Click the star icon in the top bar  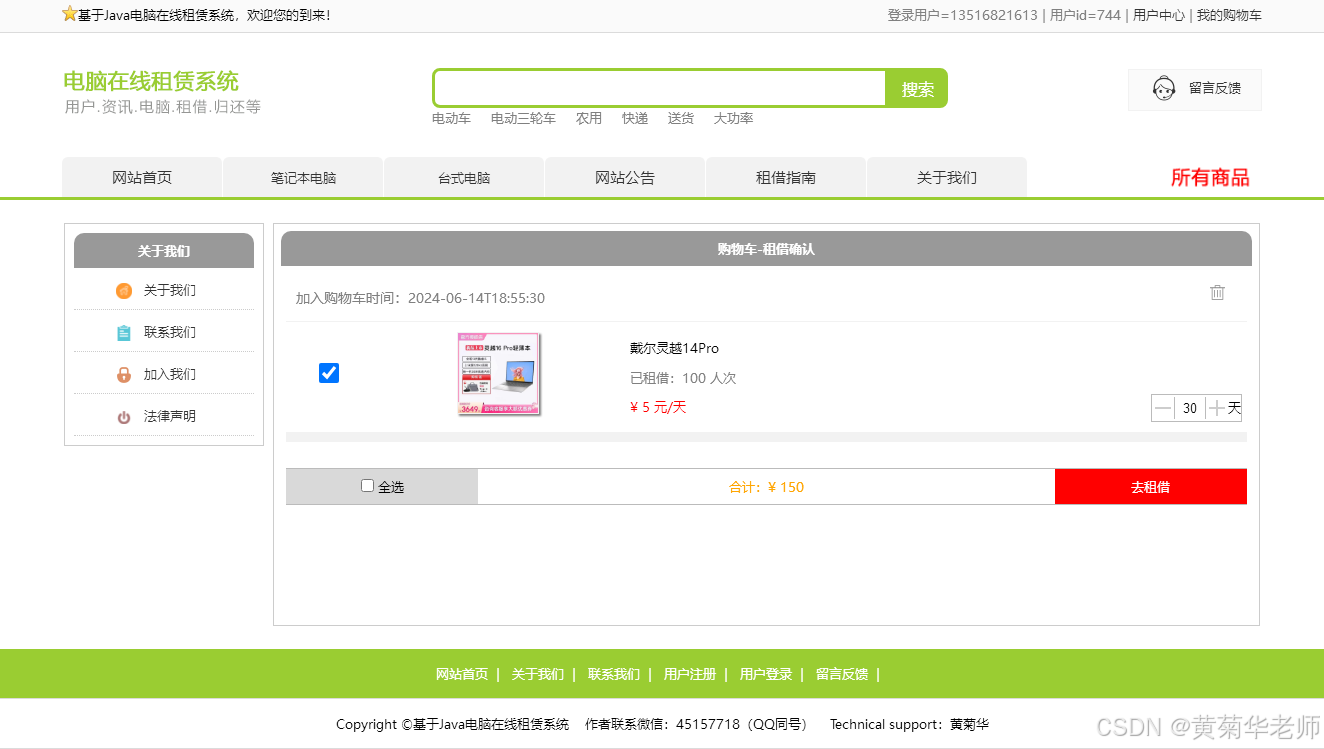pyautogui.click(x=69, y=14)
